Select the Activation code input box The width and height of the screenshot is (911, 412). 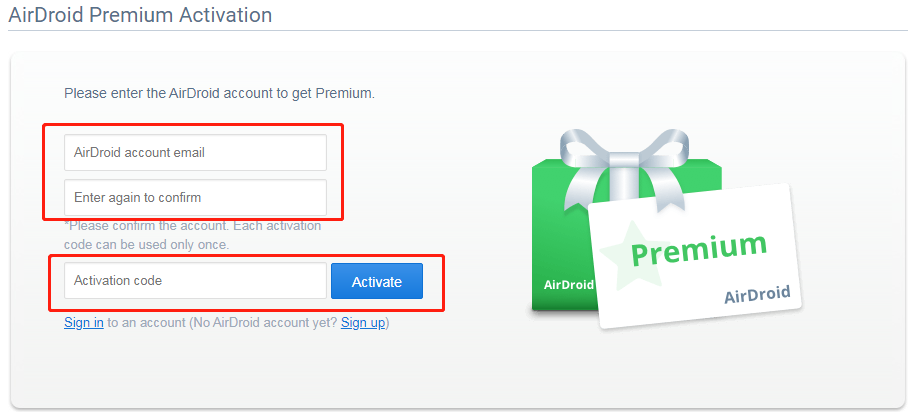coord(195,281)
